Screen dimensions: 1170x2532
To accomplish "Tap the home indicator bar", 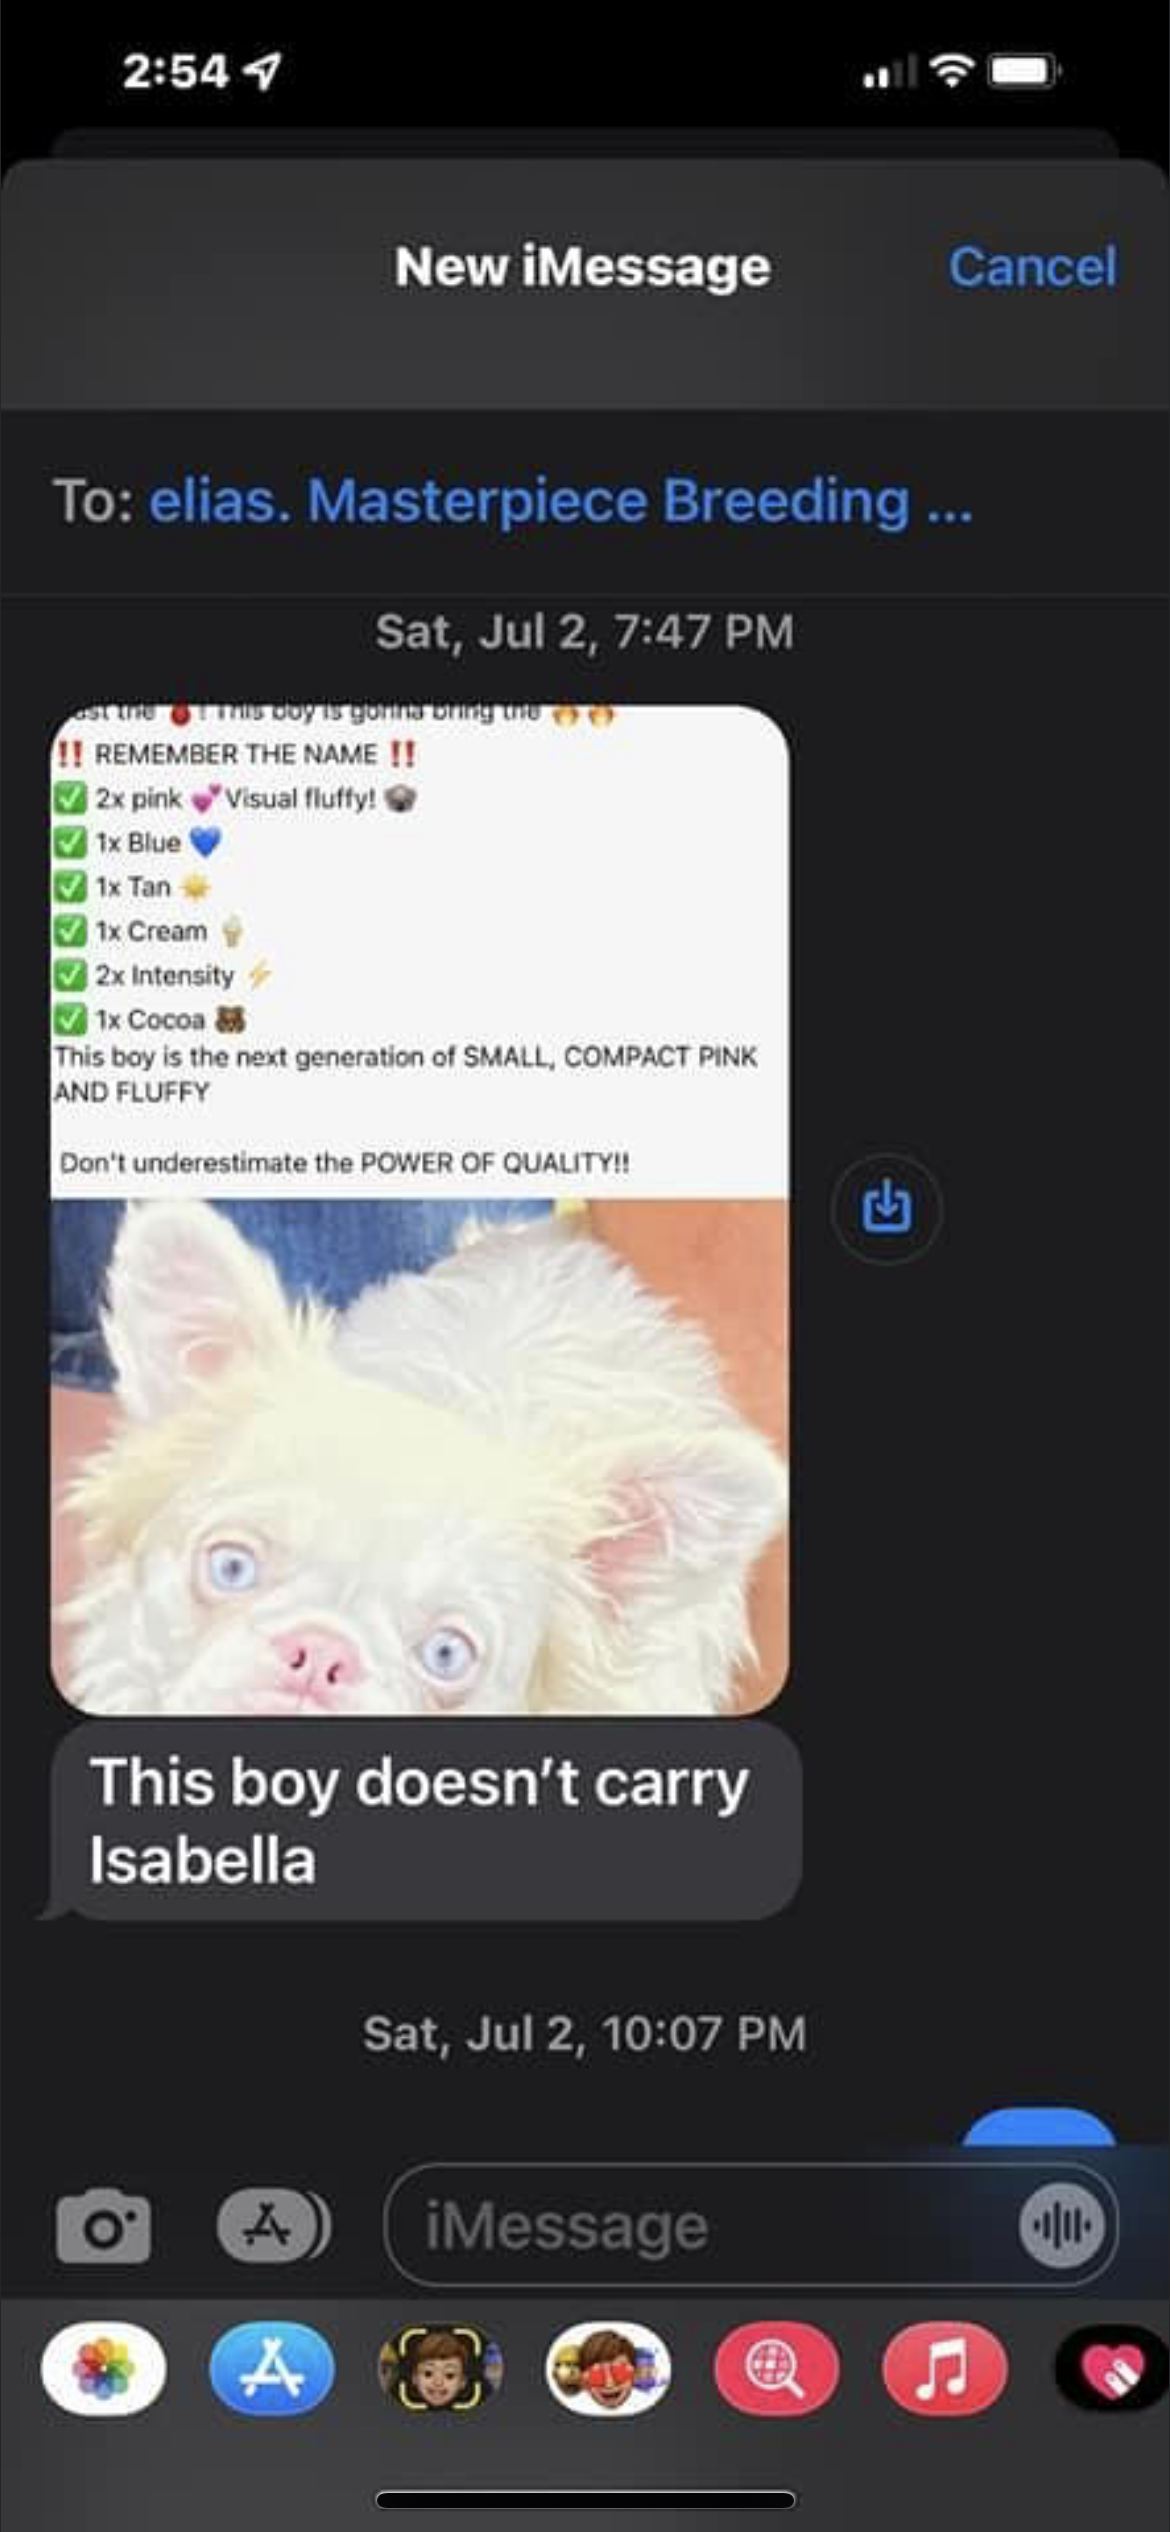I will tap(585, 2500).
